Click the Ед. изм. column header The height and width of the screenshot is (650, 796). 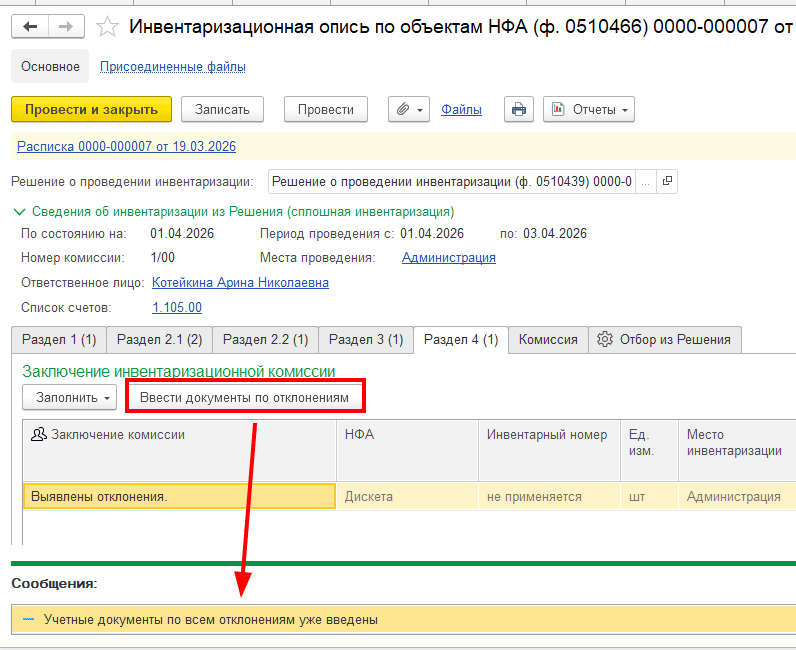click(649, 450)
